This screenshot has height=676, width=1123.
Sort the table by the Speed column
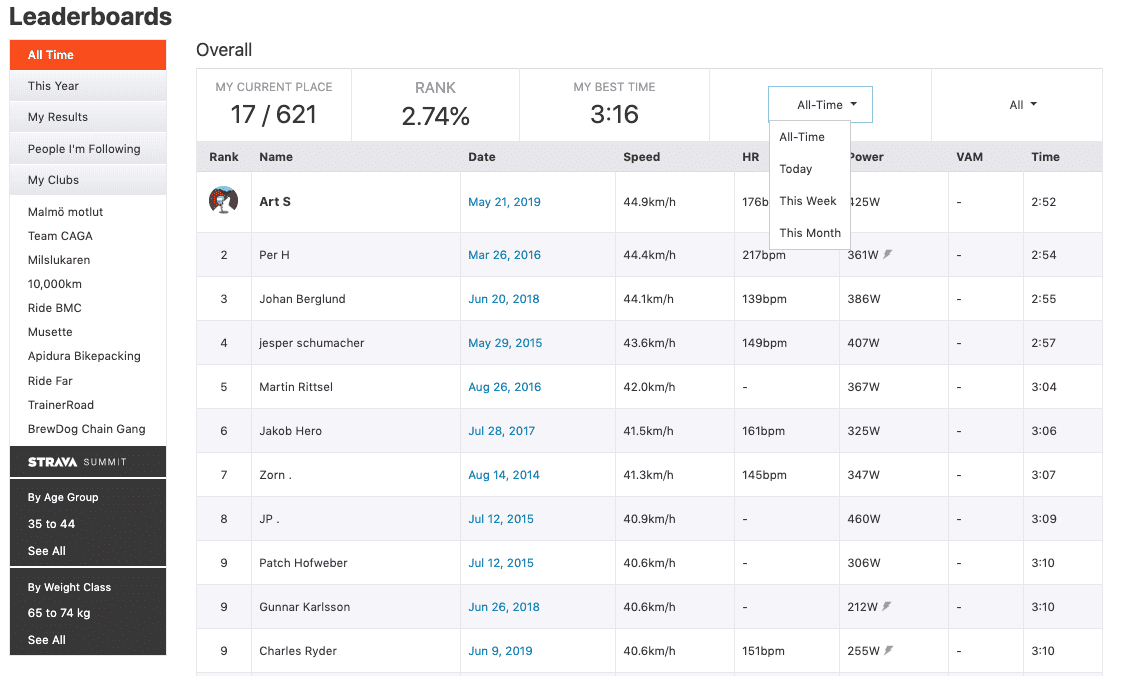[641, 156]
